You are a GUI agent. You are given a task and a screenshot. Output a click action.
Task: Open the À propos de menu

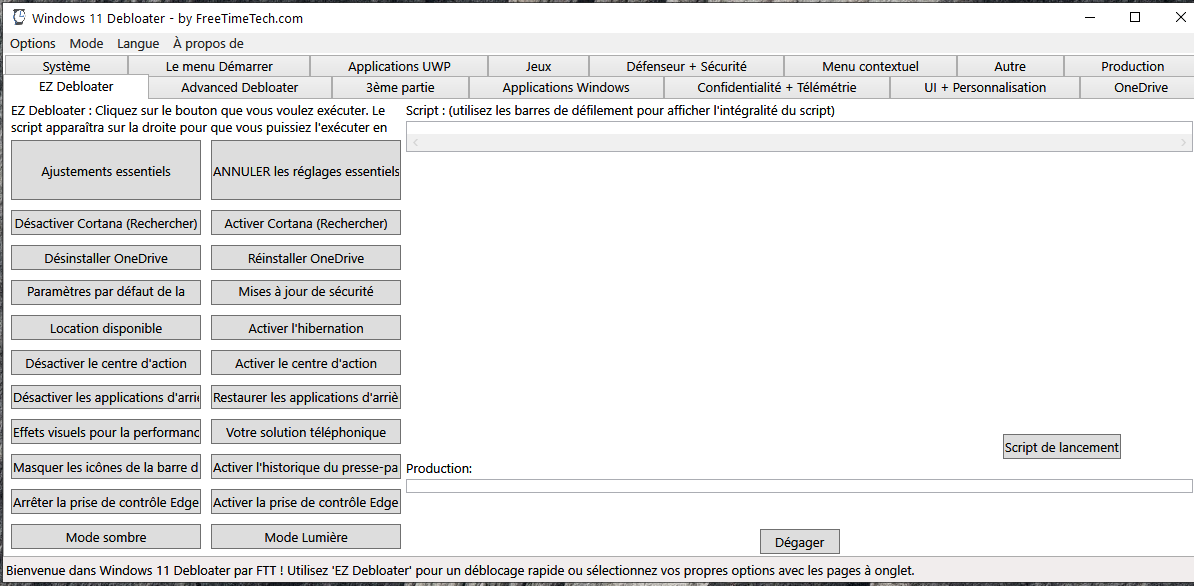(208, 43)
